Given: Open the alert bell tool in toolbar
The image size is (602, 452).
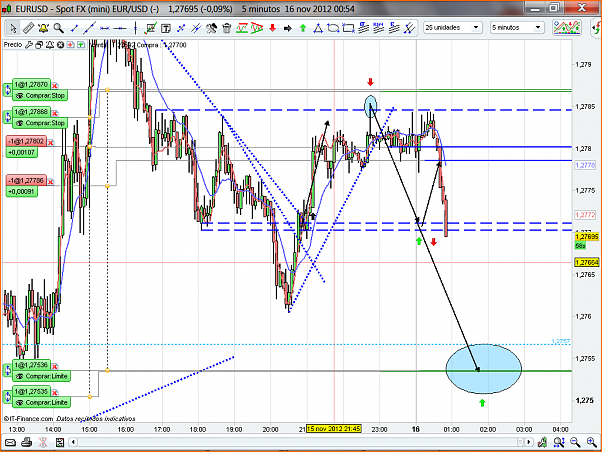Looking at the screenshot, I should [x=43, y=28].
